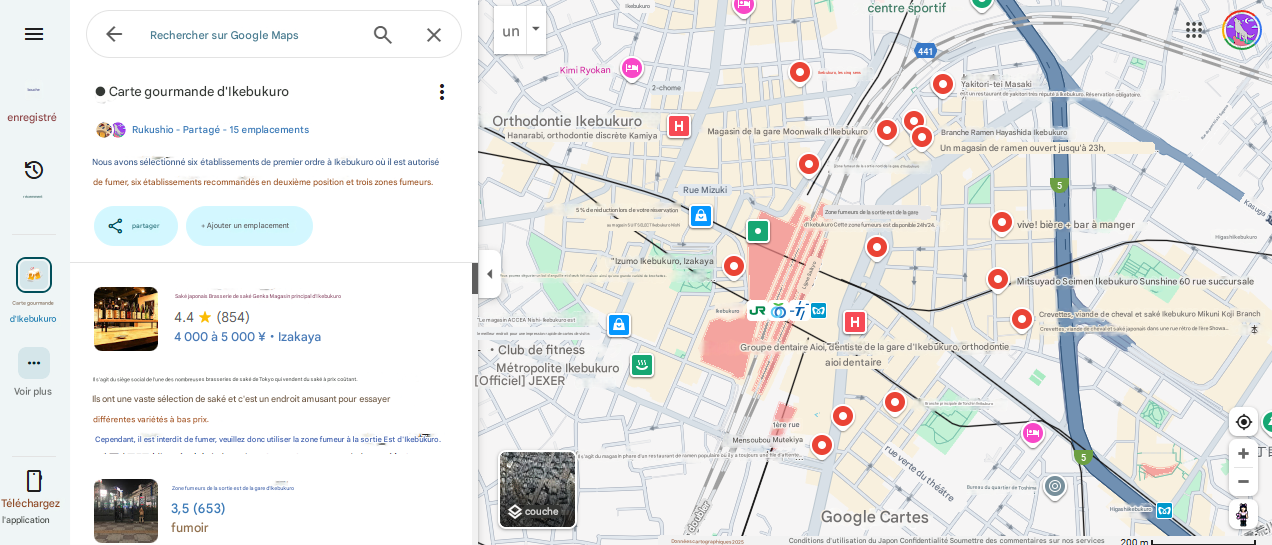This screenshot has height=545, width=1272.
Task: Open Street View pegman
Action: pos(1243,514)
